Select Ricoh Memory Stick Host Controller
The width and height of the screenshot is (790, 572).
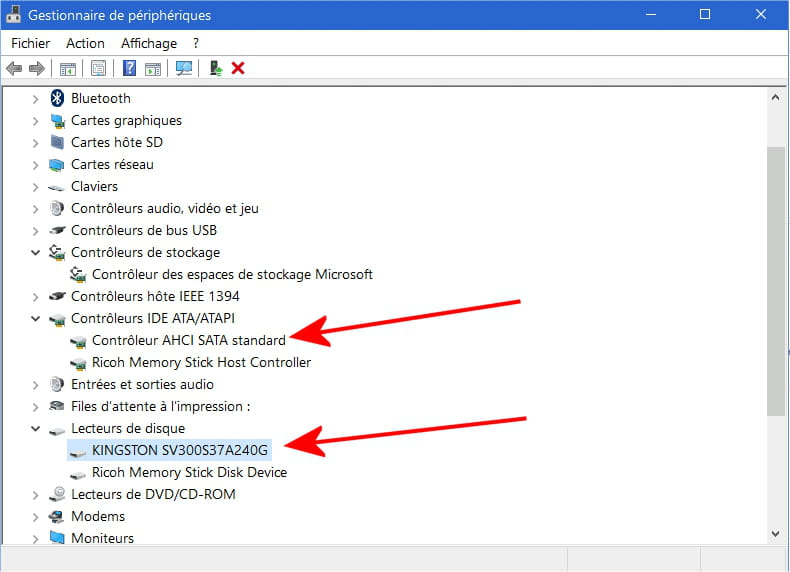pyautogui.click(x=201, y=362)
